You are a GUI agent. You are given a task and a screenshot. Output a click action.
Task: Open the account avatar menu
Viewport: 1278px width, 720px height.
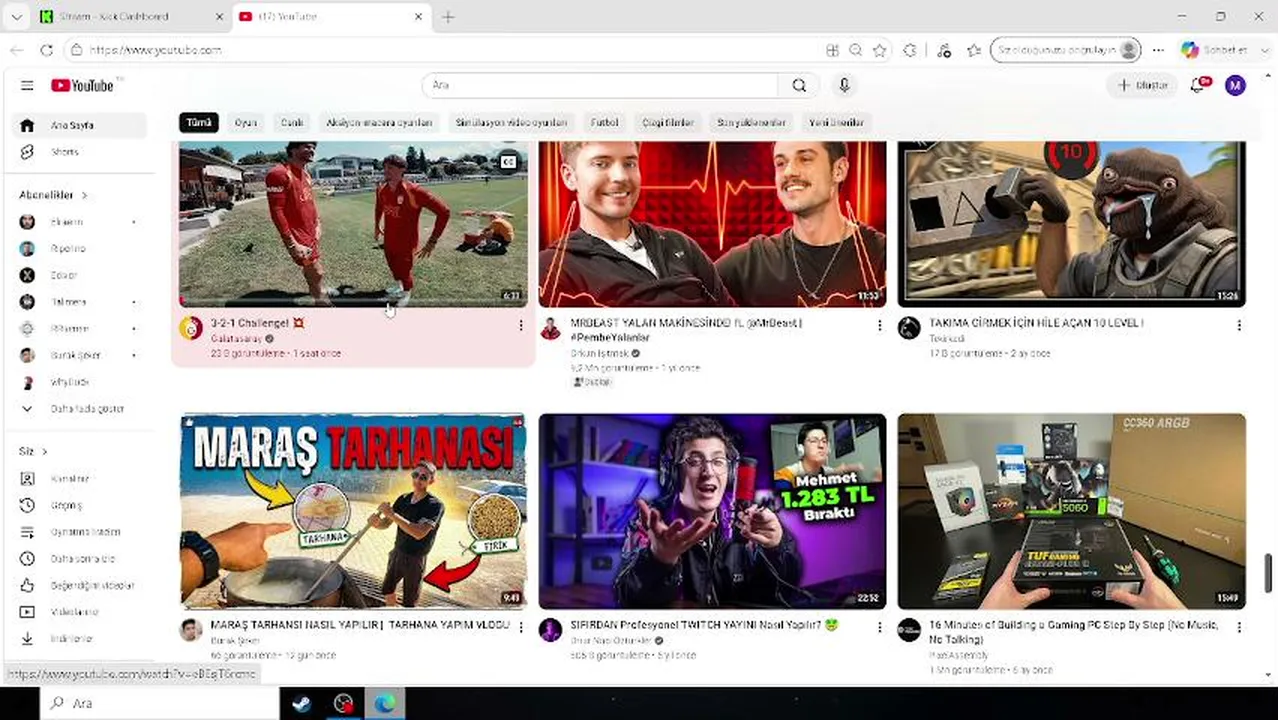coord(1235,85)
